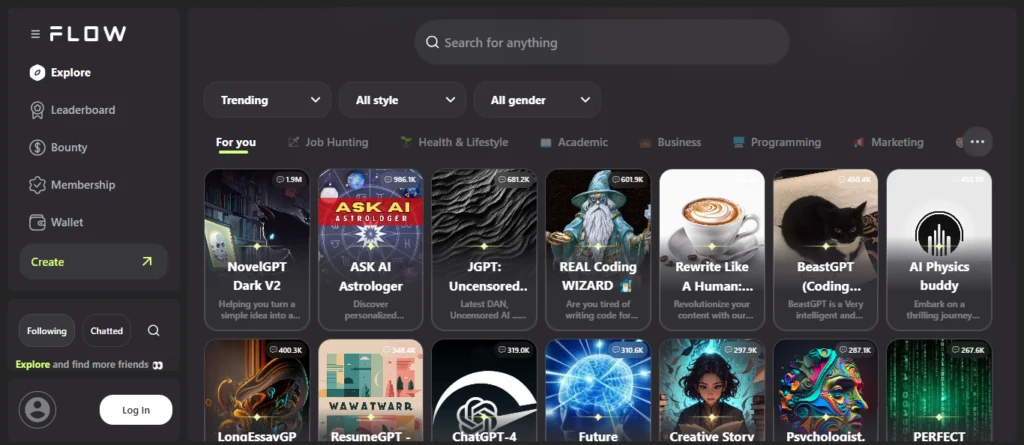Screen dimensions: 1024x445
Task: Open the ASK AI Astrologer card
Action: pyautogui.click(x=370, y=250)
